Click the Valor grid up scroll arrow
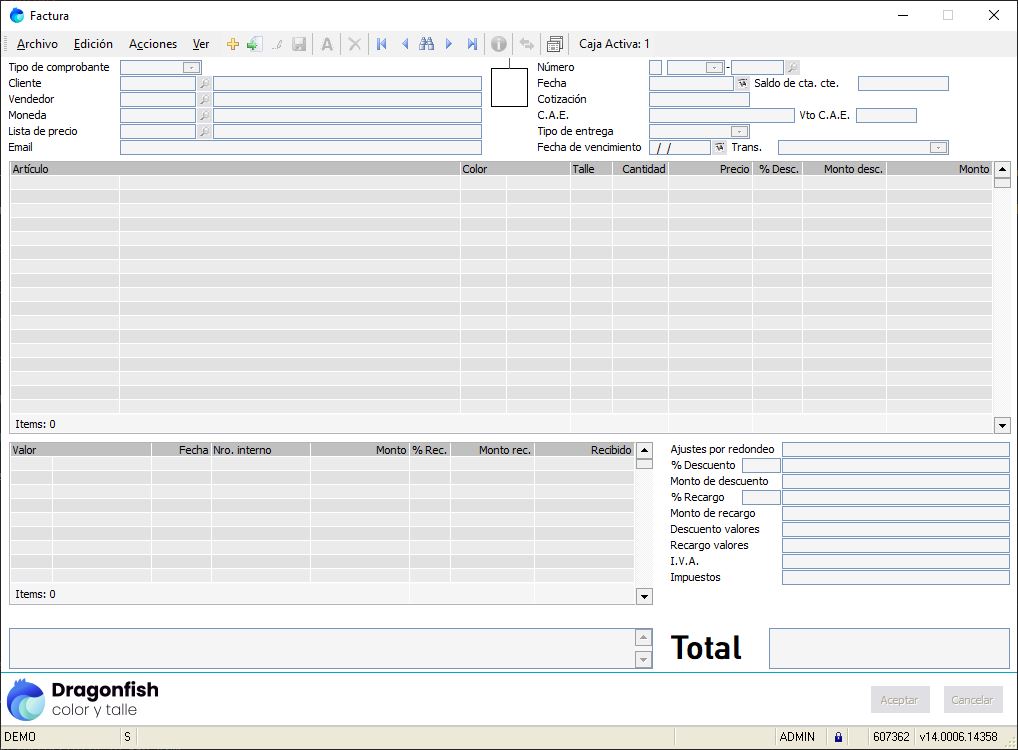The image size is (1018, 750). (644, 450)
